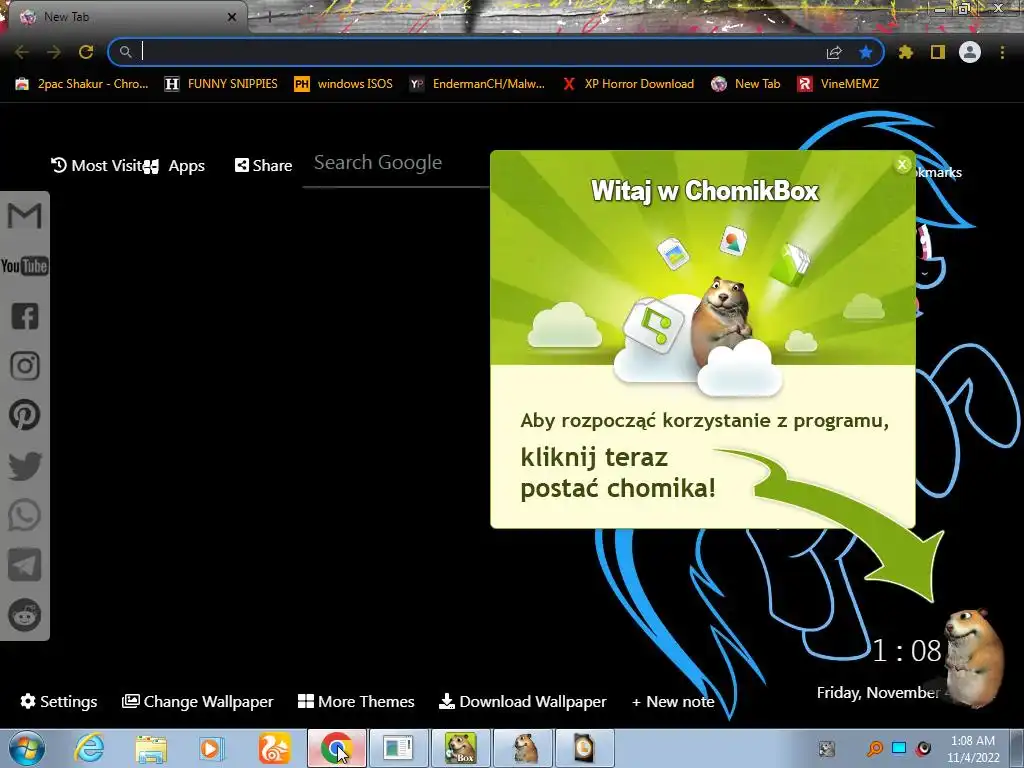Toggle the Chrome side panel icon
This screenshot has height=768, width=1024.
coord(938,52)
